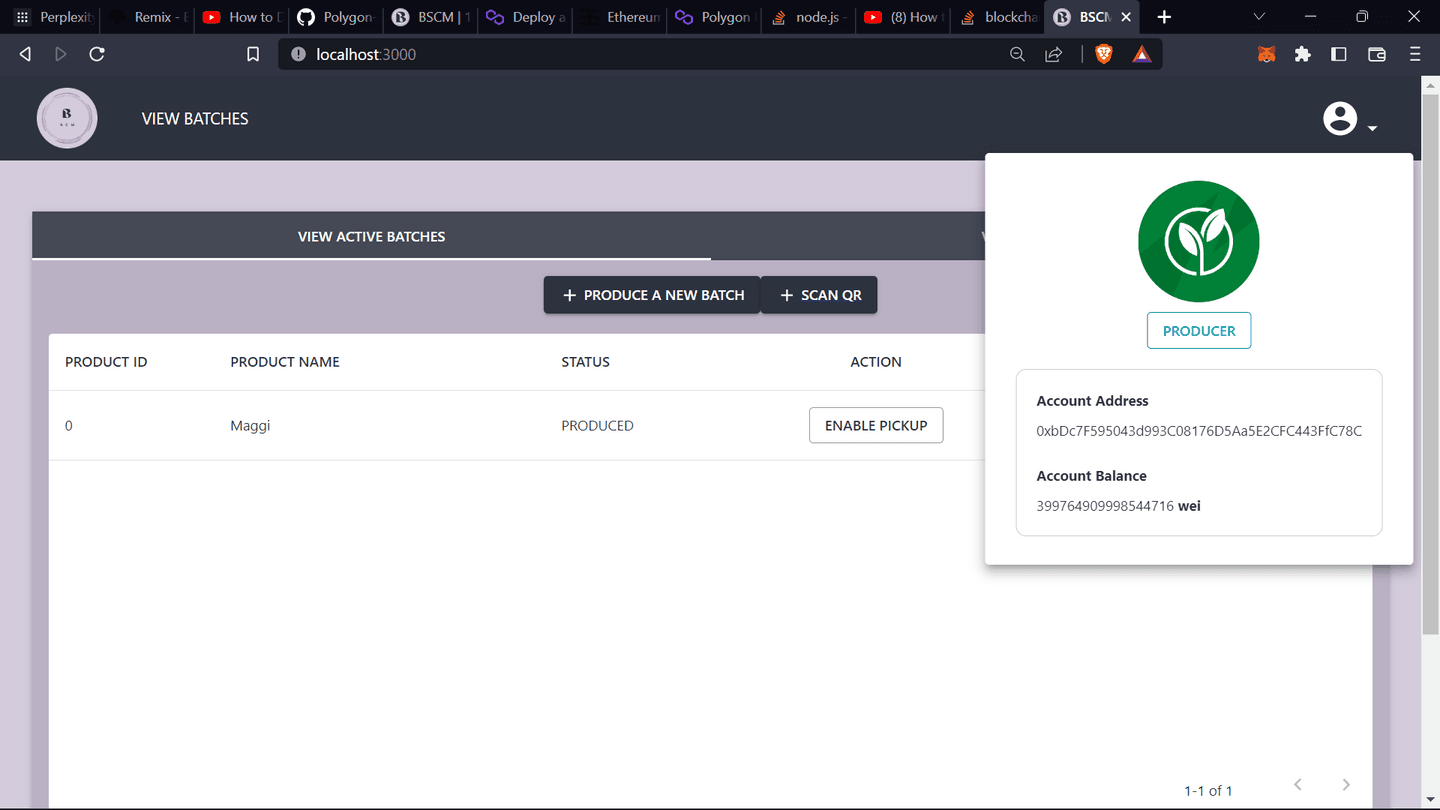Open Brave Rewards triangle icon

(1141, 54)
